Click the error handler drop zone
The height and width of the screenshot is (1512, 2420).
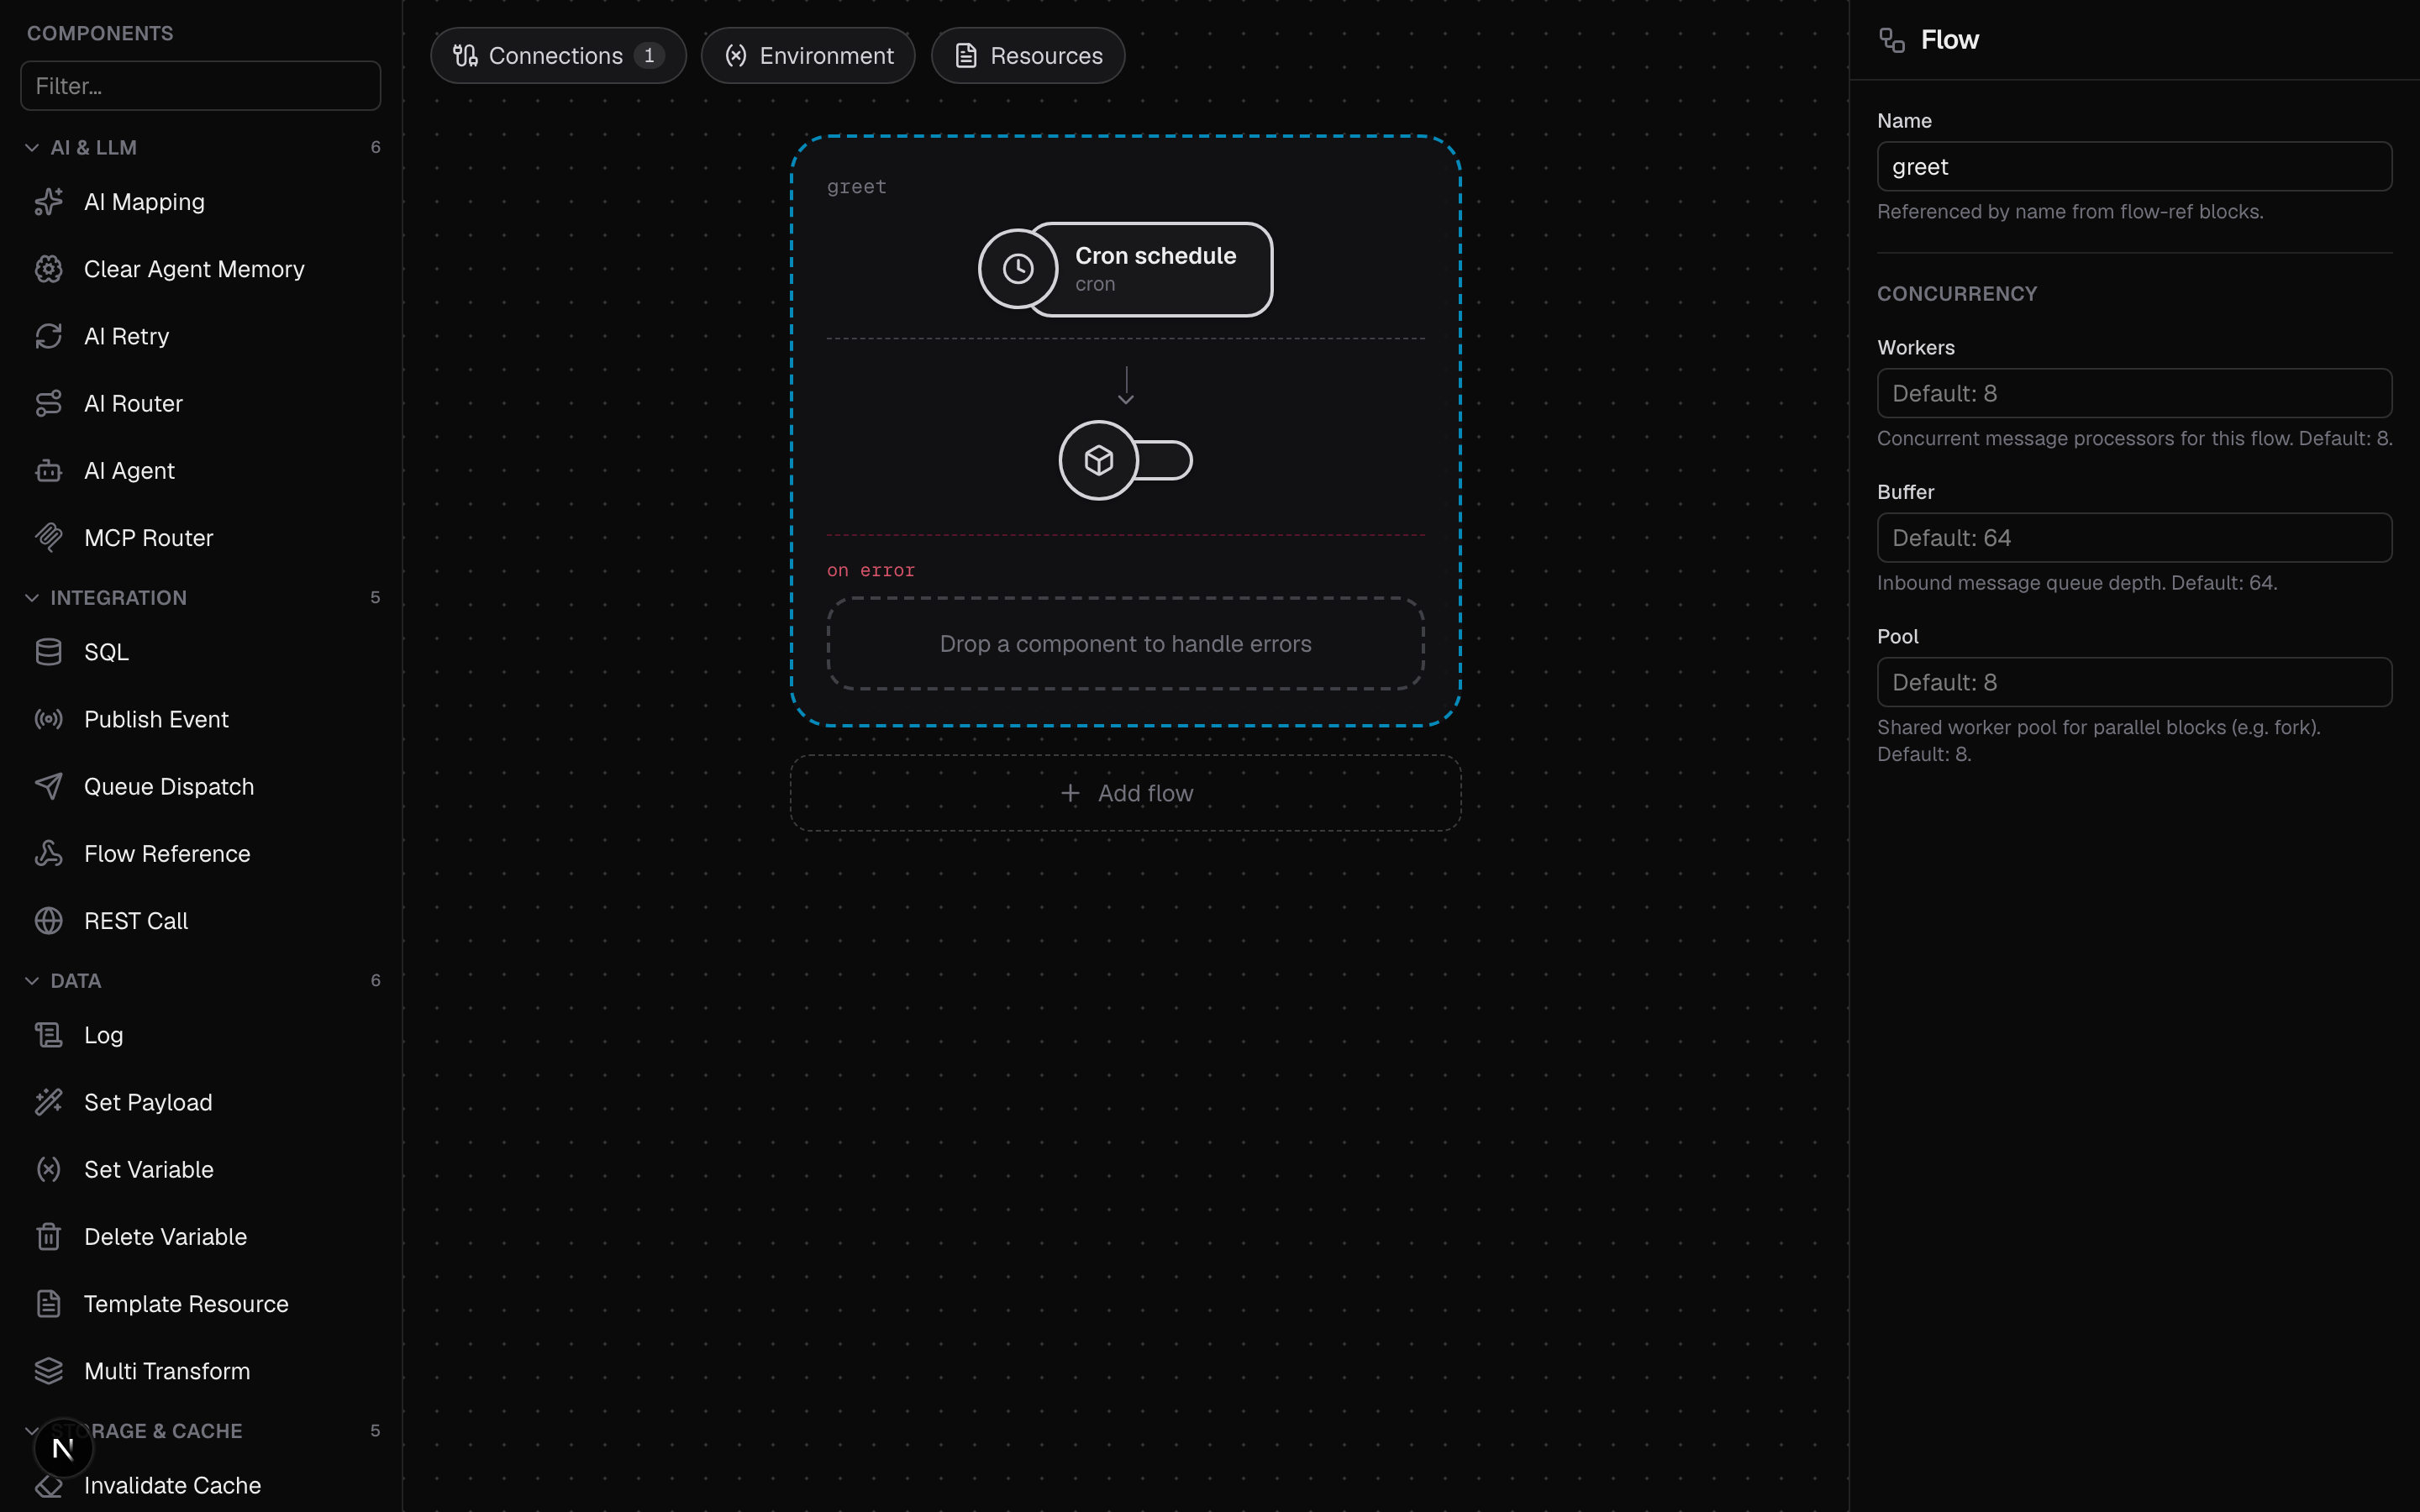1125,644
